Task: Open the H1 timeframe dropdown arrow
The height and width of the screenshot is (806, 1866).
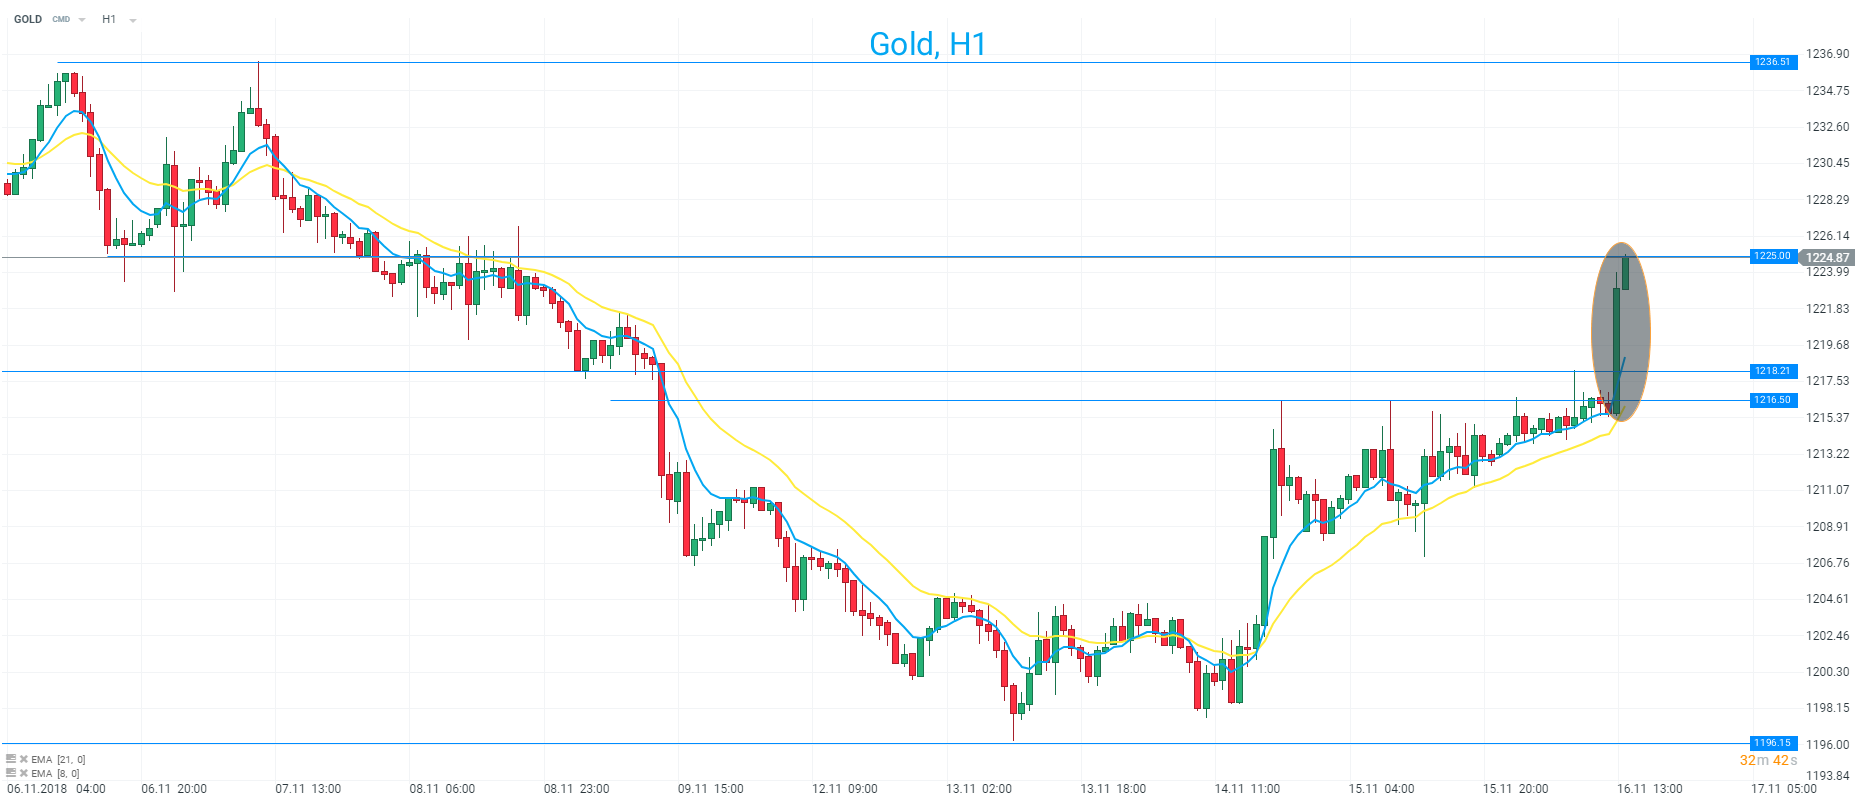Action: pyautogui.click(x=133, y=20)
